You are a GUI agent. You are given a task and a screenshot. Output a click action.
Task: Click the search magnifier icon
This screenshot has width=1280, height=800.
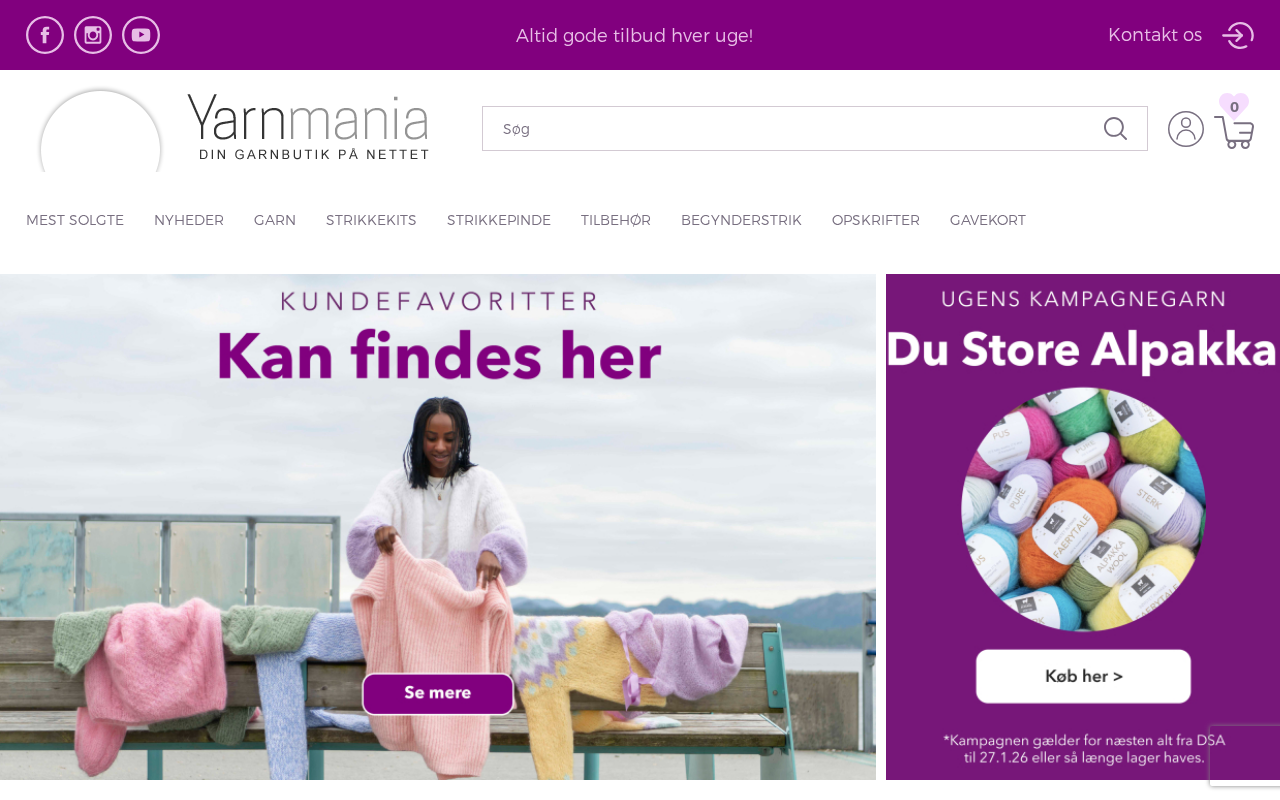click(x=1115, y=129)
